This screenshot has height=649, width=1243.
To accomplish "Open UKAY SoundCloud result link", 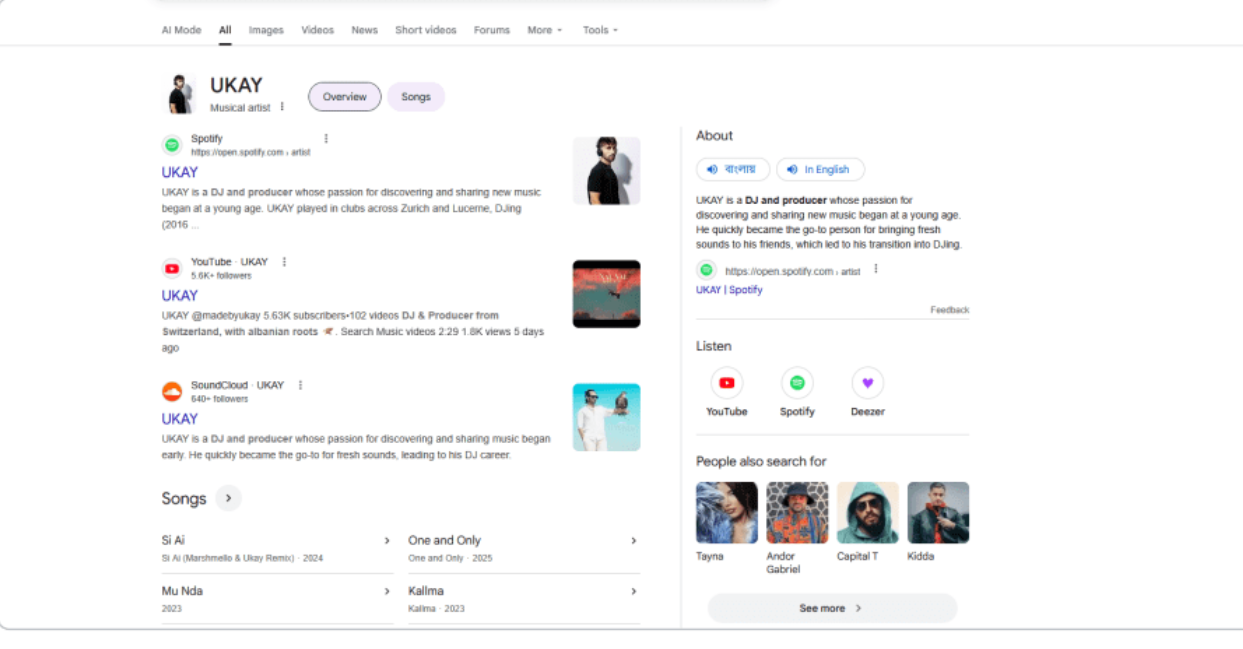I will (180, 418).
